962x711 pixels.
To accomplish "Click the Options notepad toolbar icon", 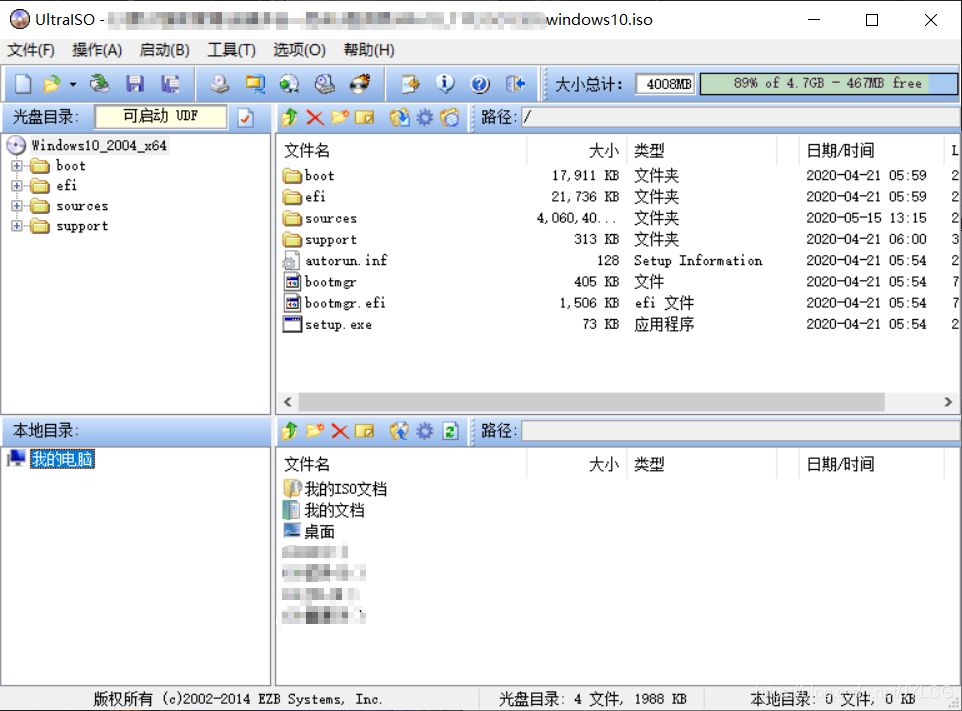I will click(410, 83).
